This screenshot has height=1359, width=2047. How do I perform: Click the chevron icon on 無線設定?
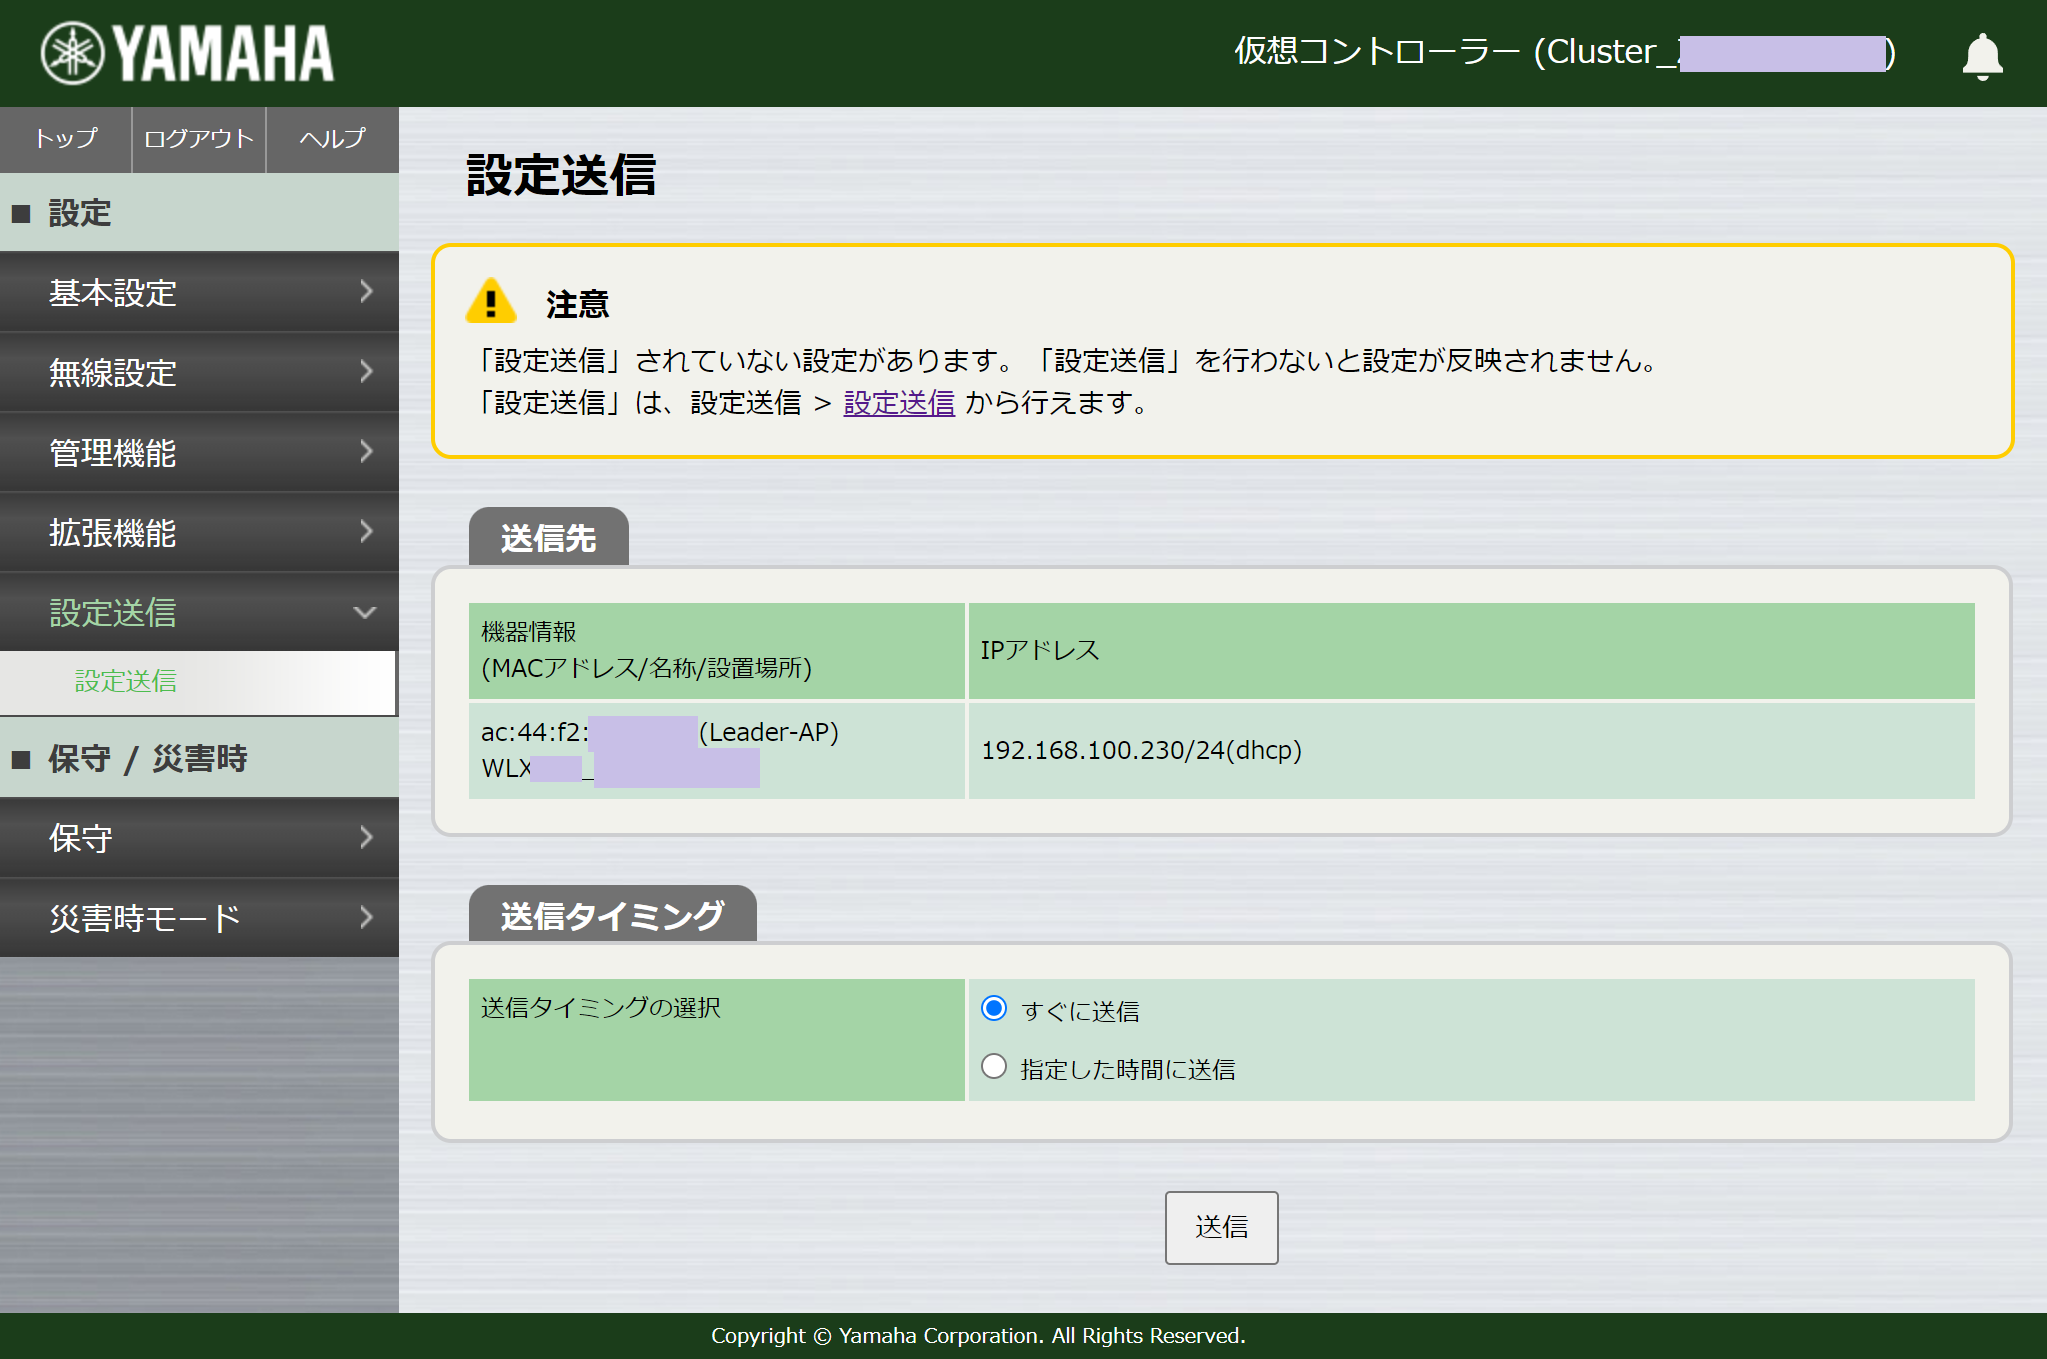[x=367, y=372]
